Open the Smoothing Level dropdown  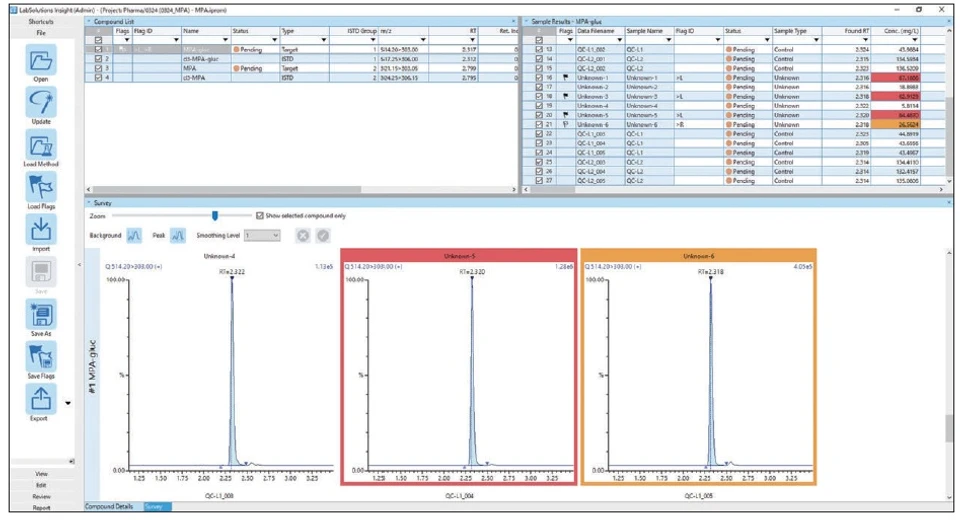click(262, 235)
